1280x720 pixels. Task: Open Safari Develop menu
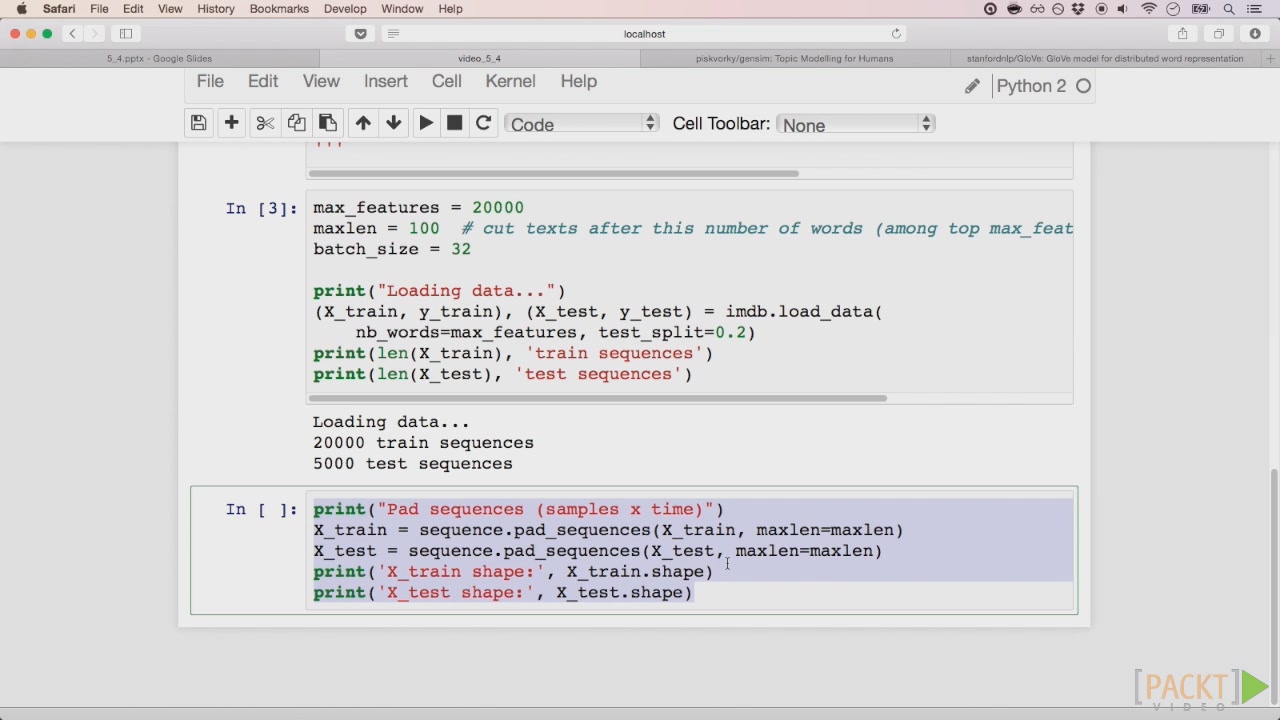tap(345, 8)
